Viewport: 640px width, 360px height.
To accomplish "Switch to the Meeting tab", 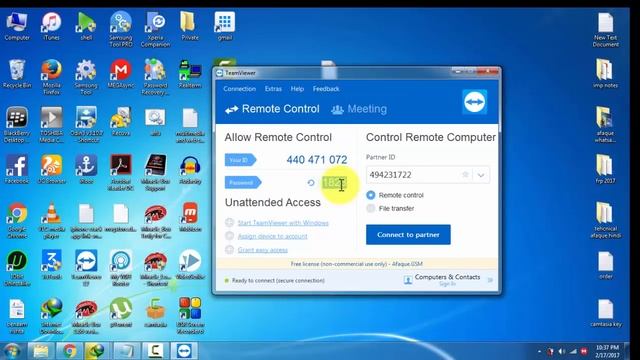I will 359,109.
